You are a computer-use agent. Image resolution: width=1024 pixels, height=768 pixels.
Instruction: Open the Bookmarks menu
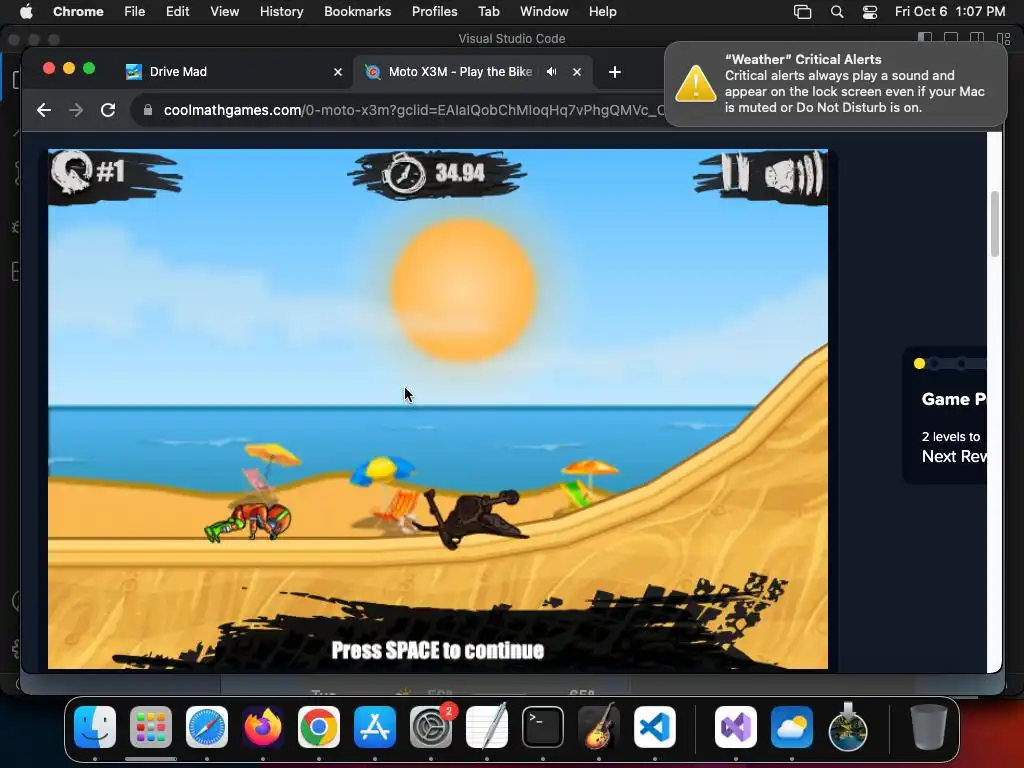pos(357,12)
